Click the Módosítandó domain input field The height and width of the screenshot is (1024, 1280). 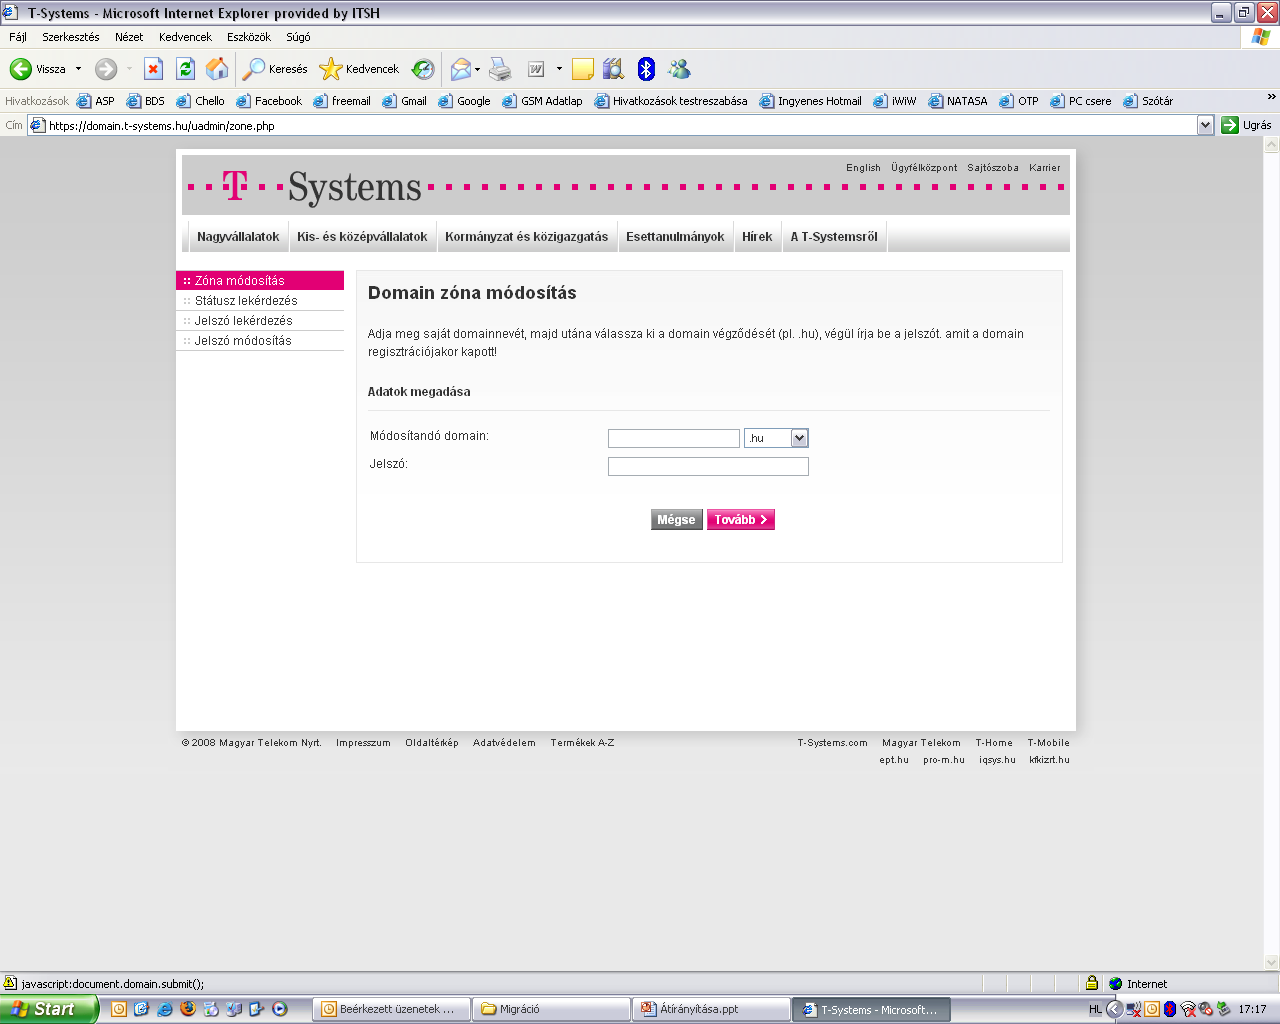[674, 438]
